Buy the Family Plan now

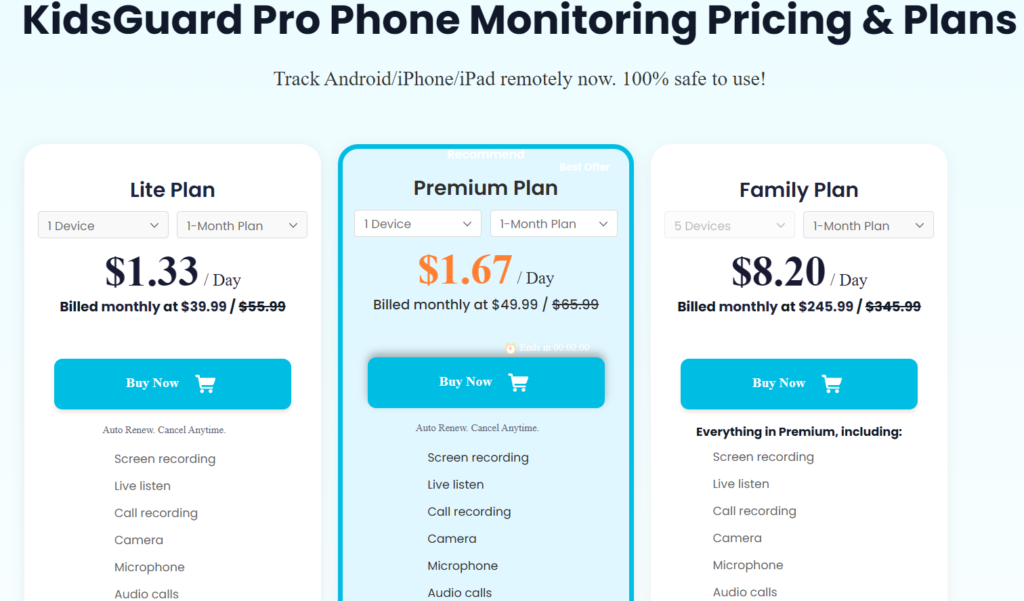pos(799,384)
